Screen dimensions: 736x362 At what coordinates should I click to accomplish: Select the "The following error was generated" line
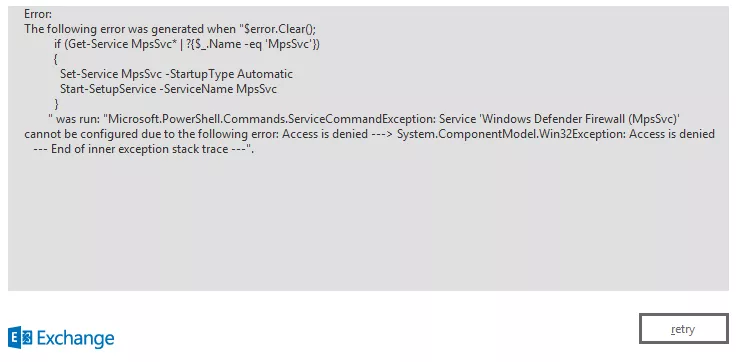(170, 29)
